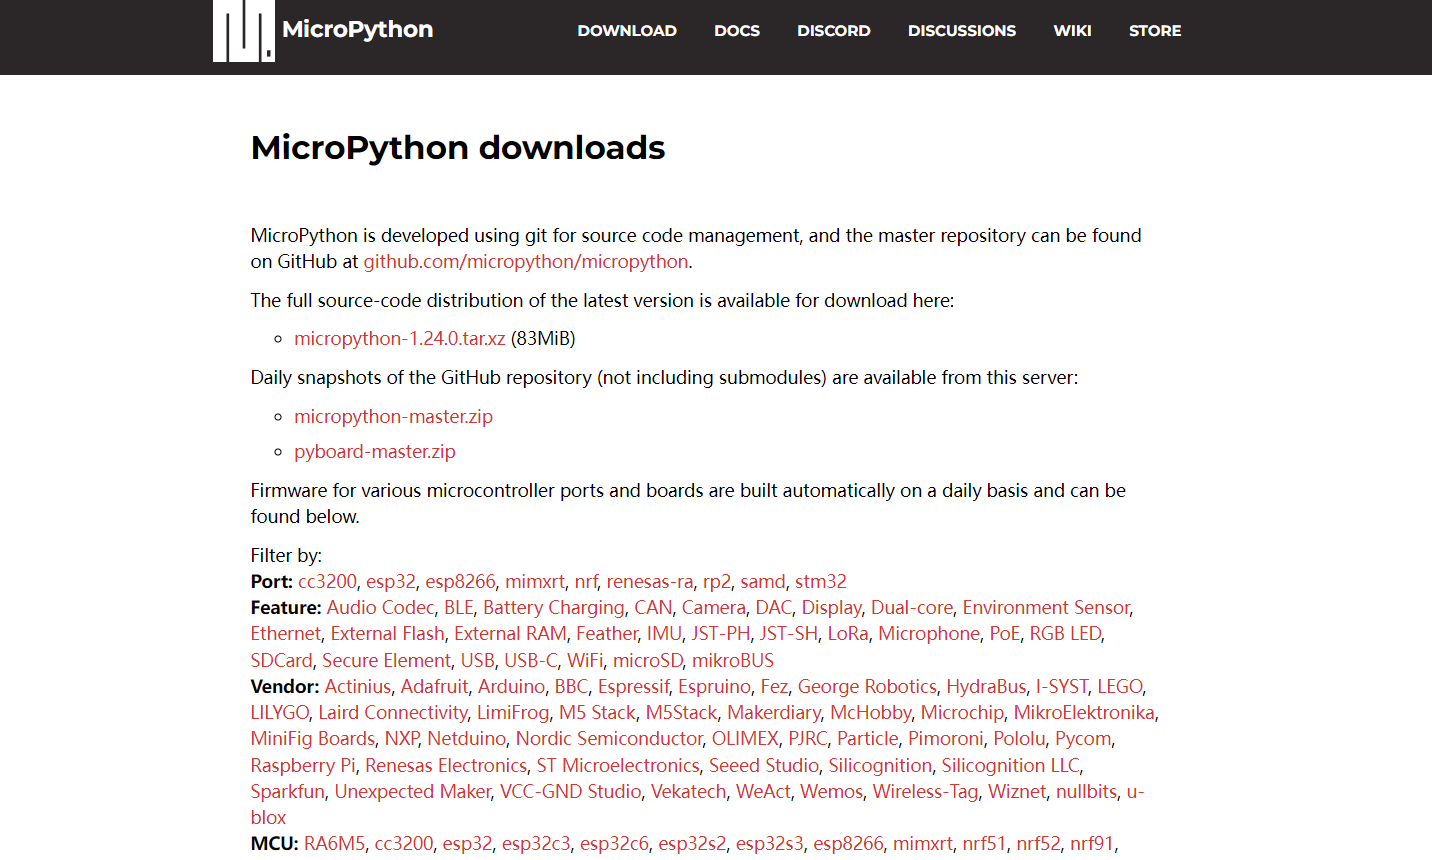Filter by vendor MikroElektronika

(1084, 713)
